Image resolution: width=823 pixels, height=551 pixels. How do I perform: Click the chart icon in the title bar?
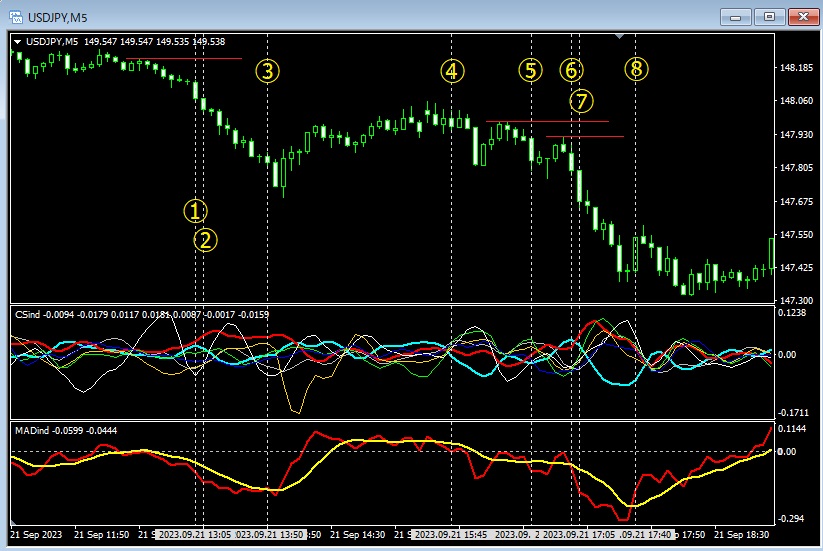[16, 17]
